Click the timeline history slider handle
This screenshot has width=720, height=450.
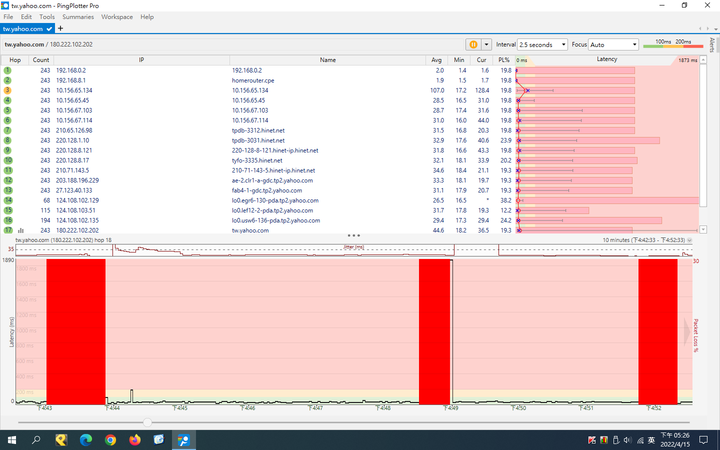[147, 422]
